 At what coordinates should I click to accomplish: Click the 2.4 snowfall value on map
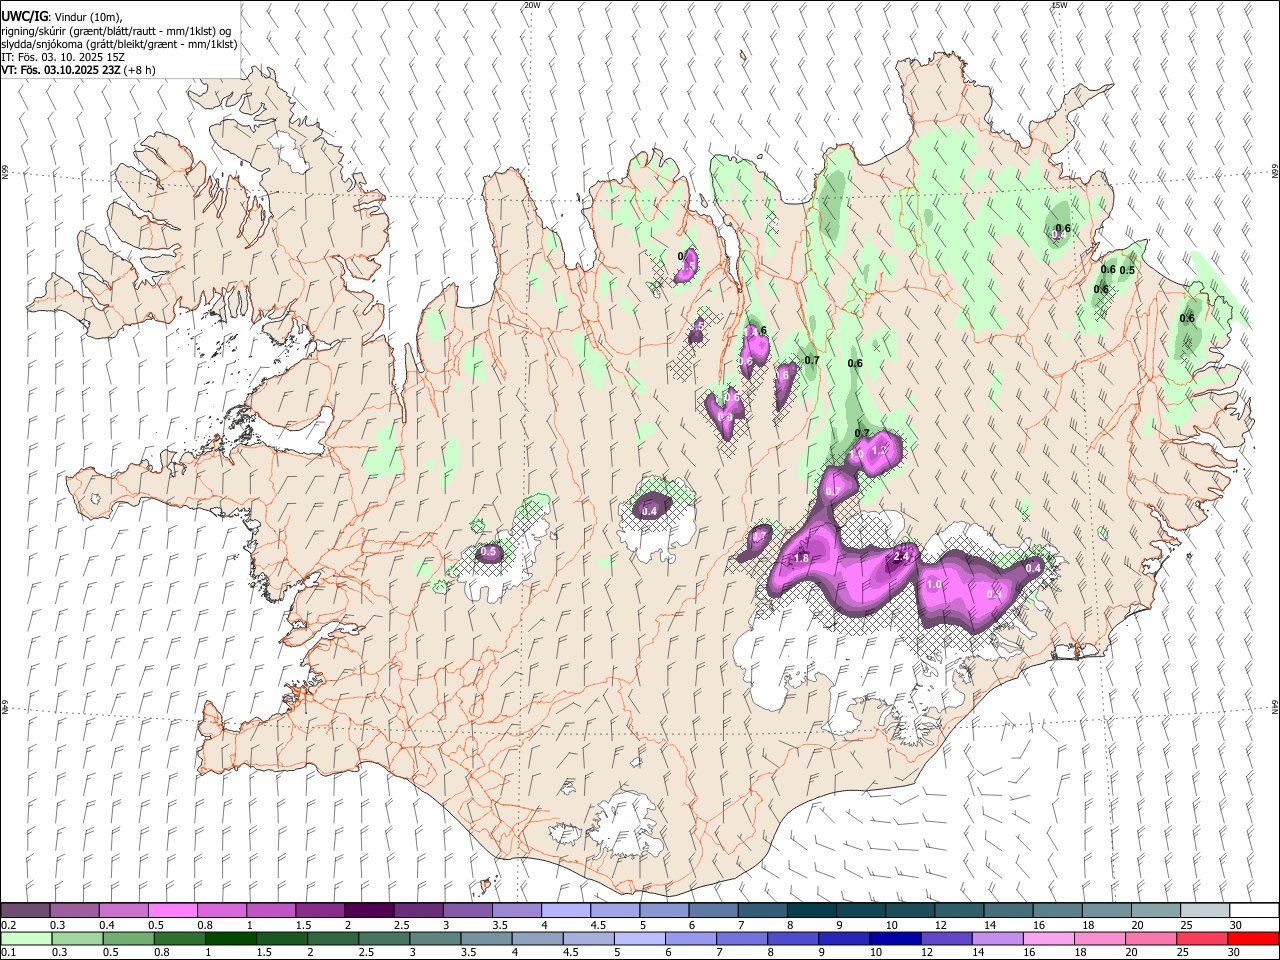[901, 556]
